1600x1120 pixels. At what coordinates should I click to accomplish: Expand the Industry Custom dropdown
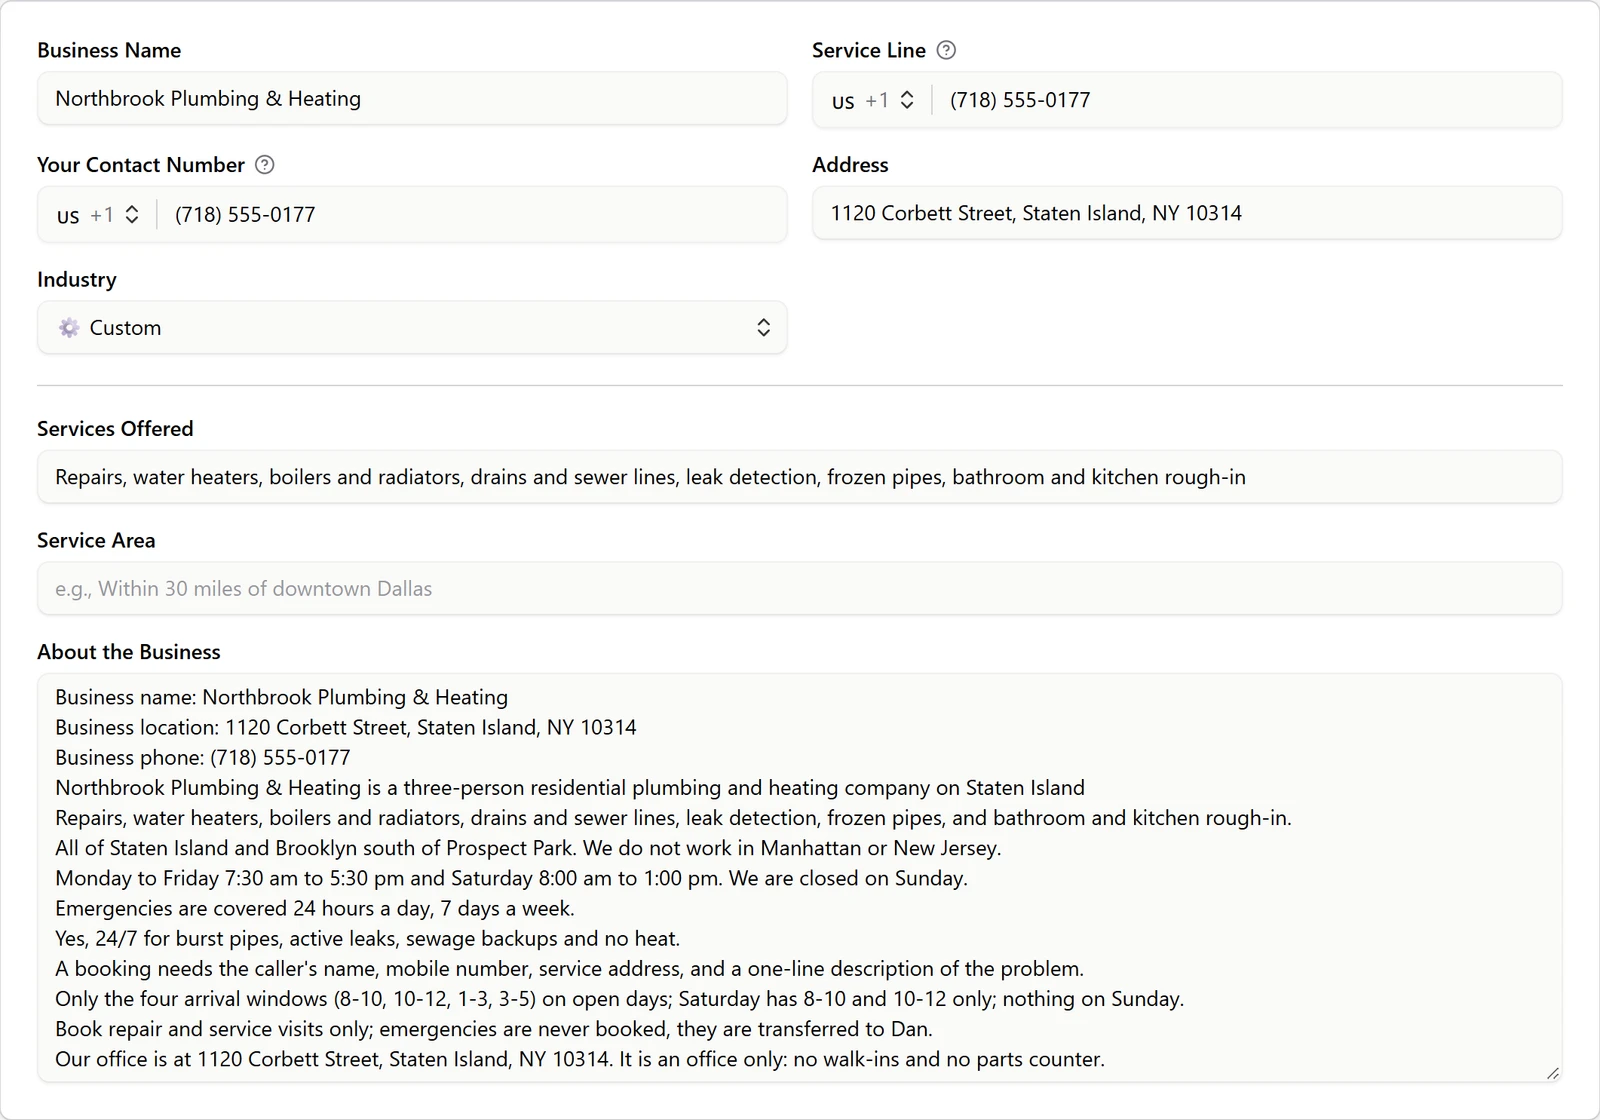click(412, 328)
